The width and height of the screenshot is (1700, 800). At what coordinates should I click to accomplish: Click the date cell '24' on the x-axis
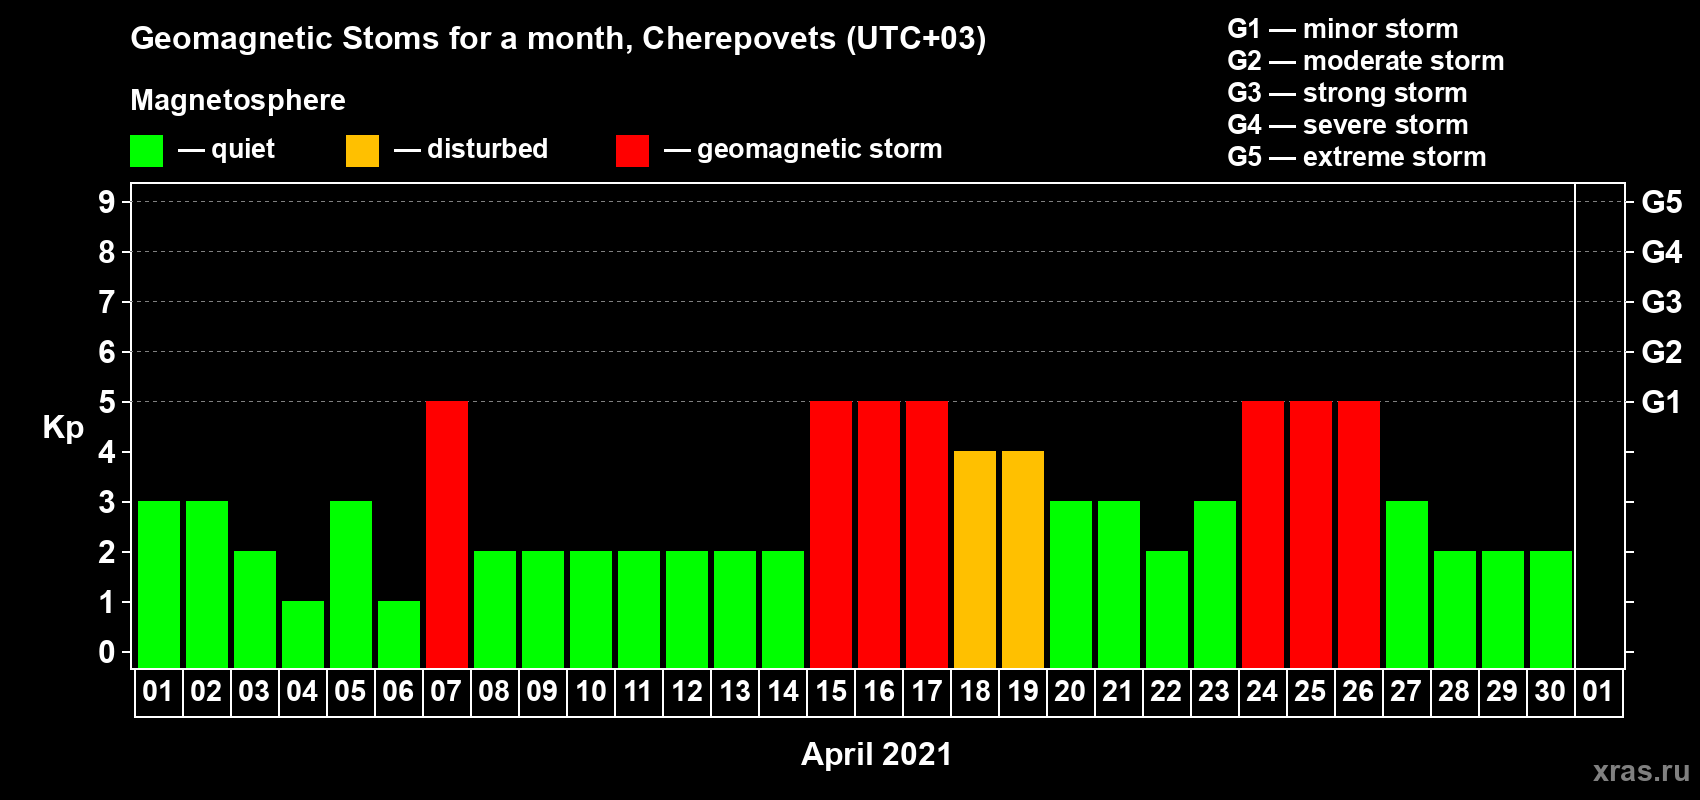(1263, 692)
